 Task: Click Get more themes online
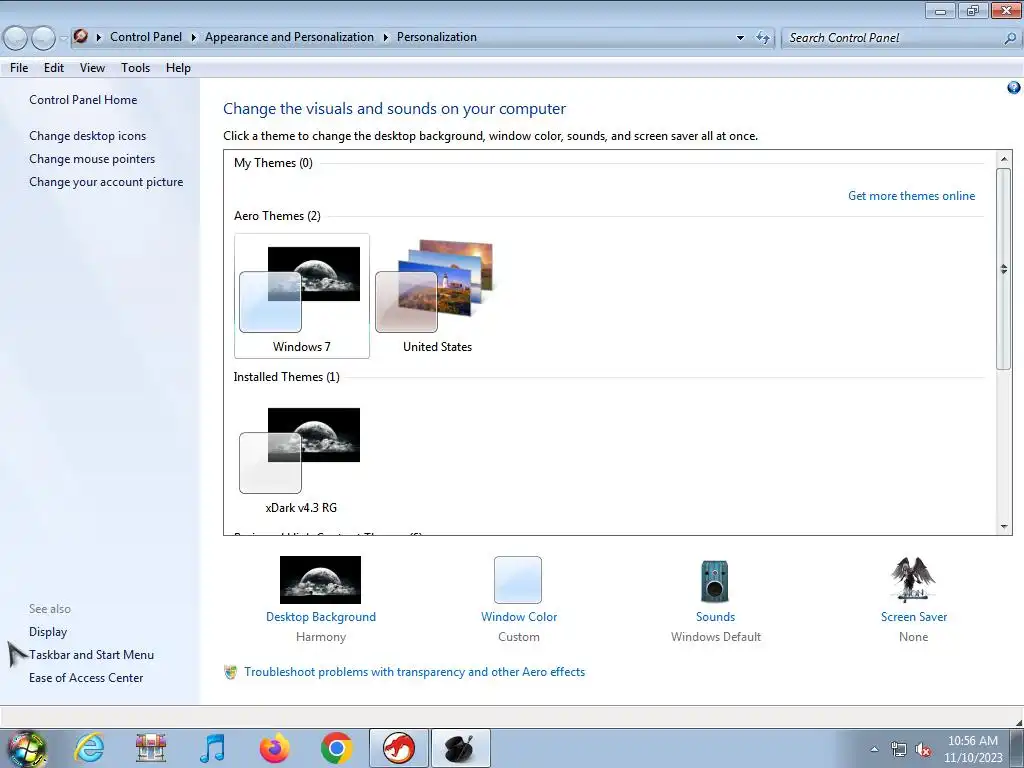pyautogui.click(x=911, y=196)
